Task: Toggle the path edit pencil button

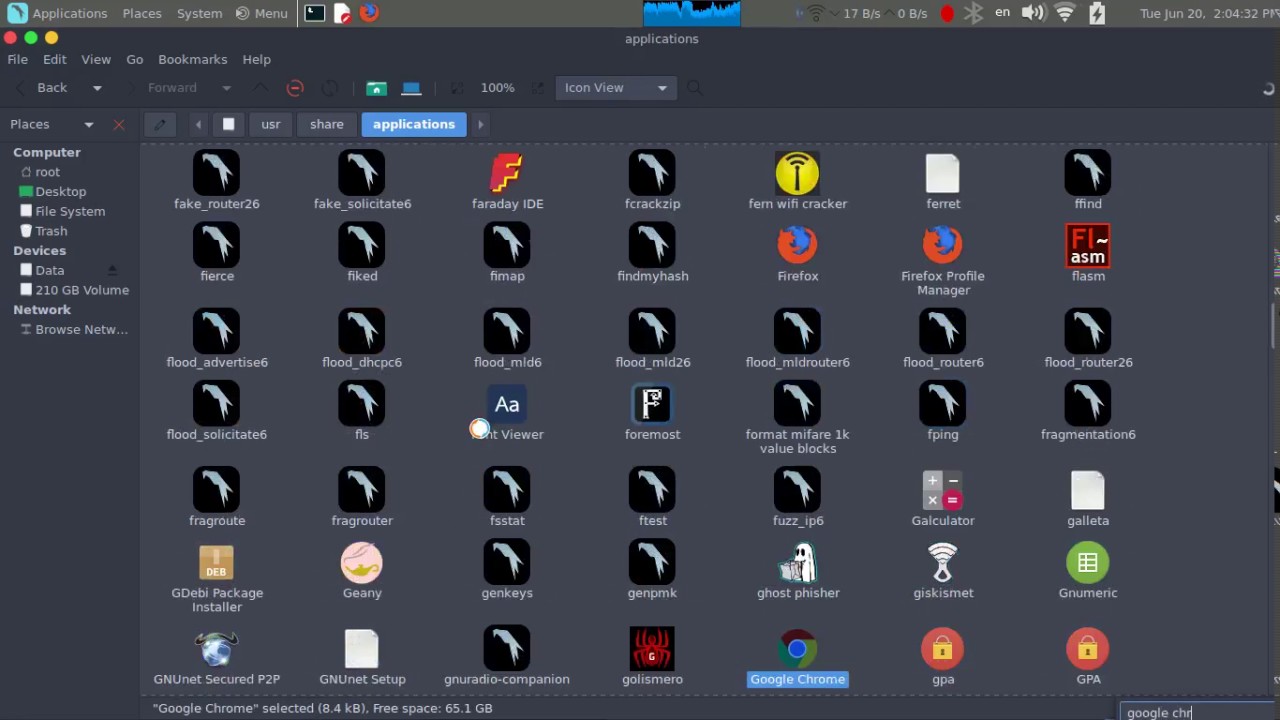Action: point(160,124)
